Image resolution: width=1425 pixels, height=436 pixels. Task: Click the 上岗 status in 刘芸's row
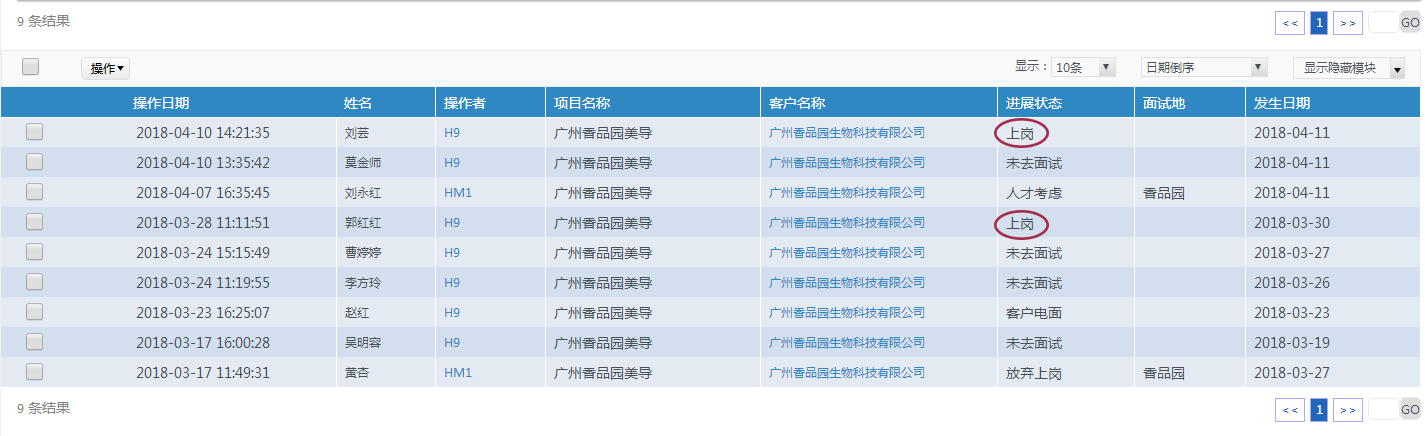pos(1020,132)
